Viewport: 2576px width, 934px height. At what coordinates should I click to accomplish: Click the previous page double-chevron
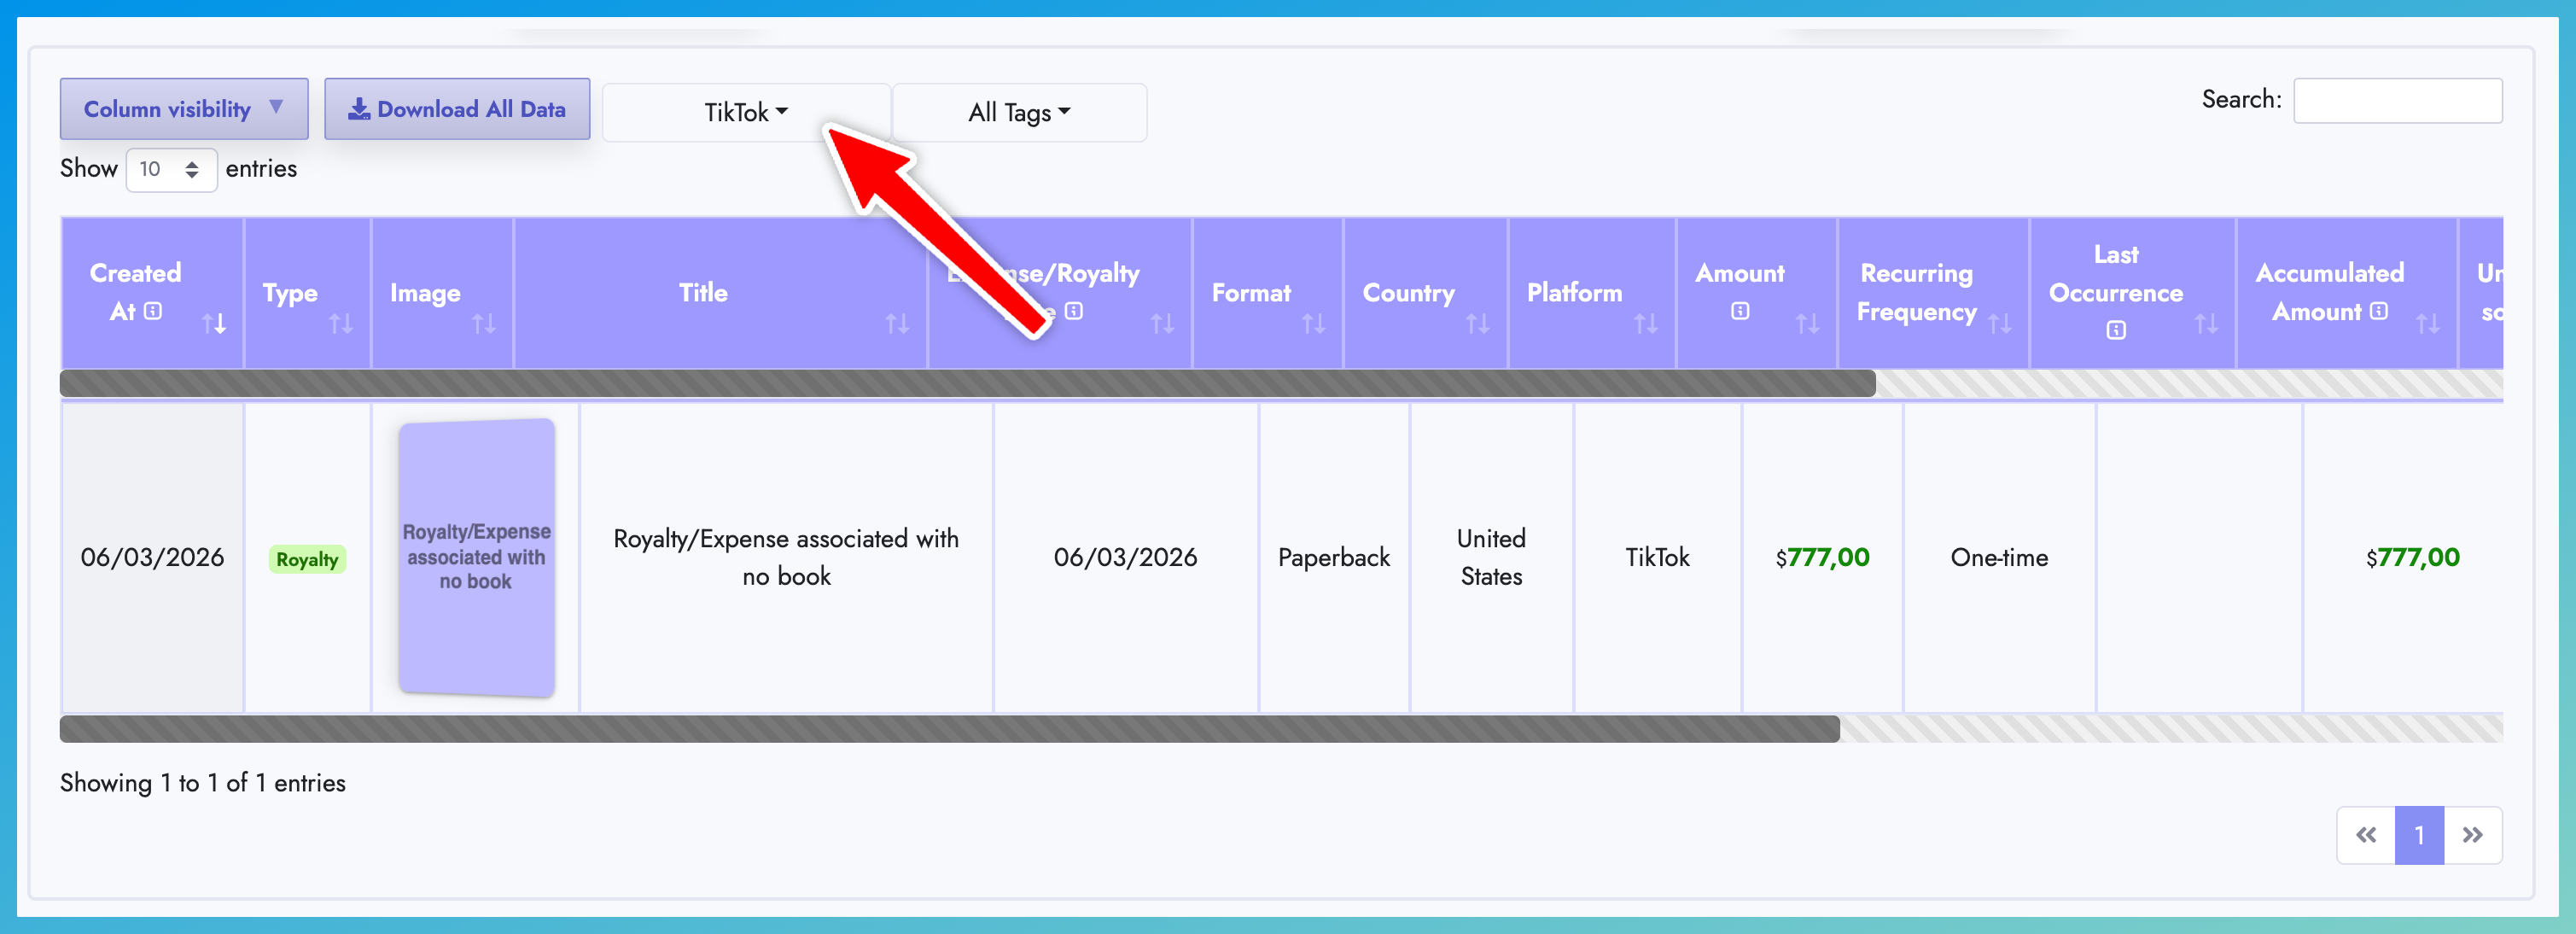tap(2365, 835)
